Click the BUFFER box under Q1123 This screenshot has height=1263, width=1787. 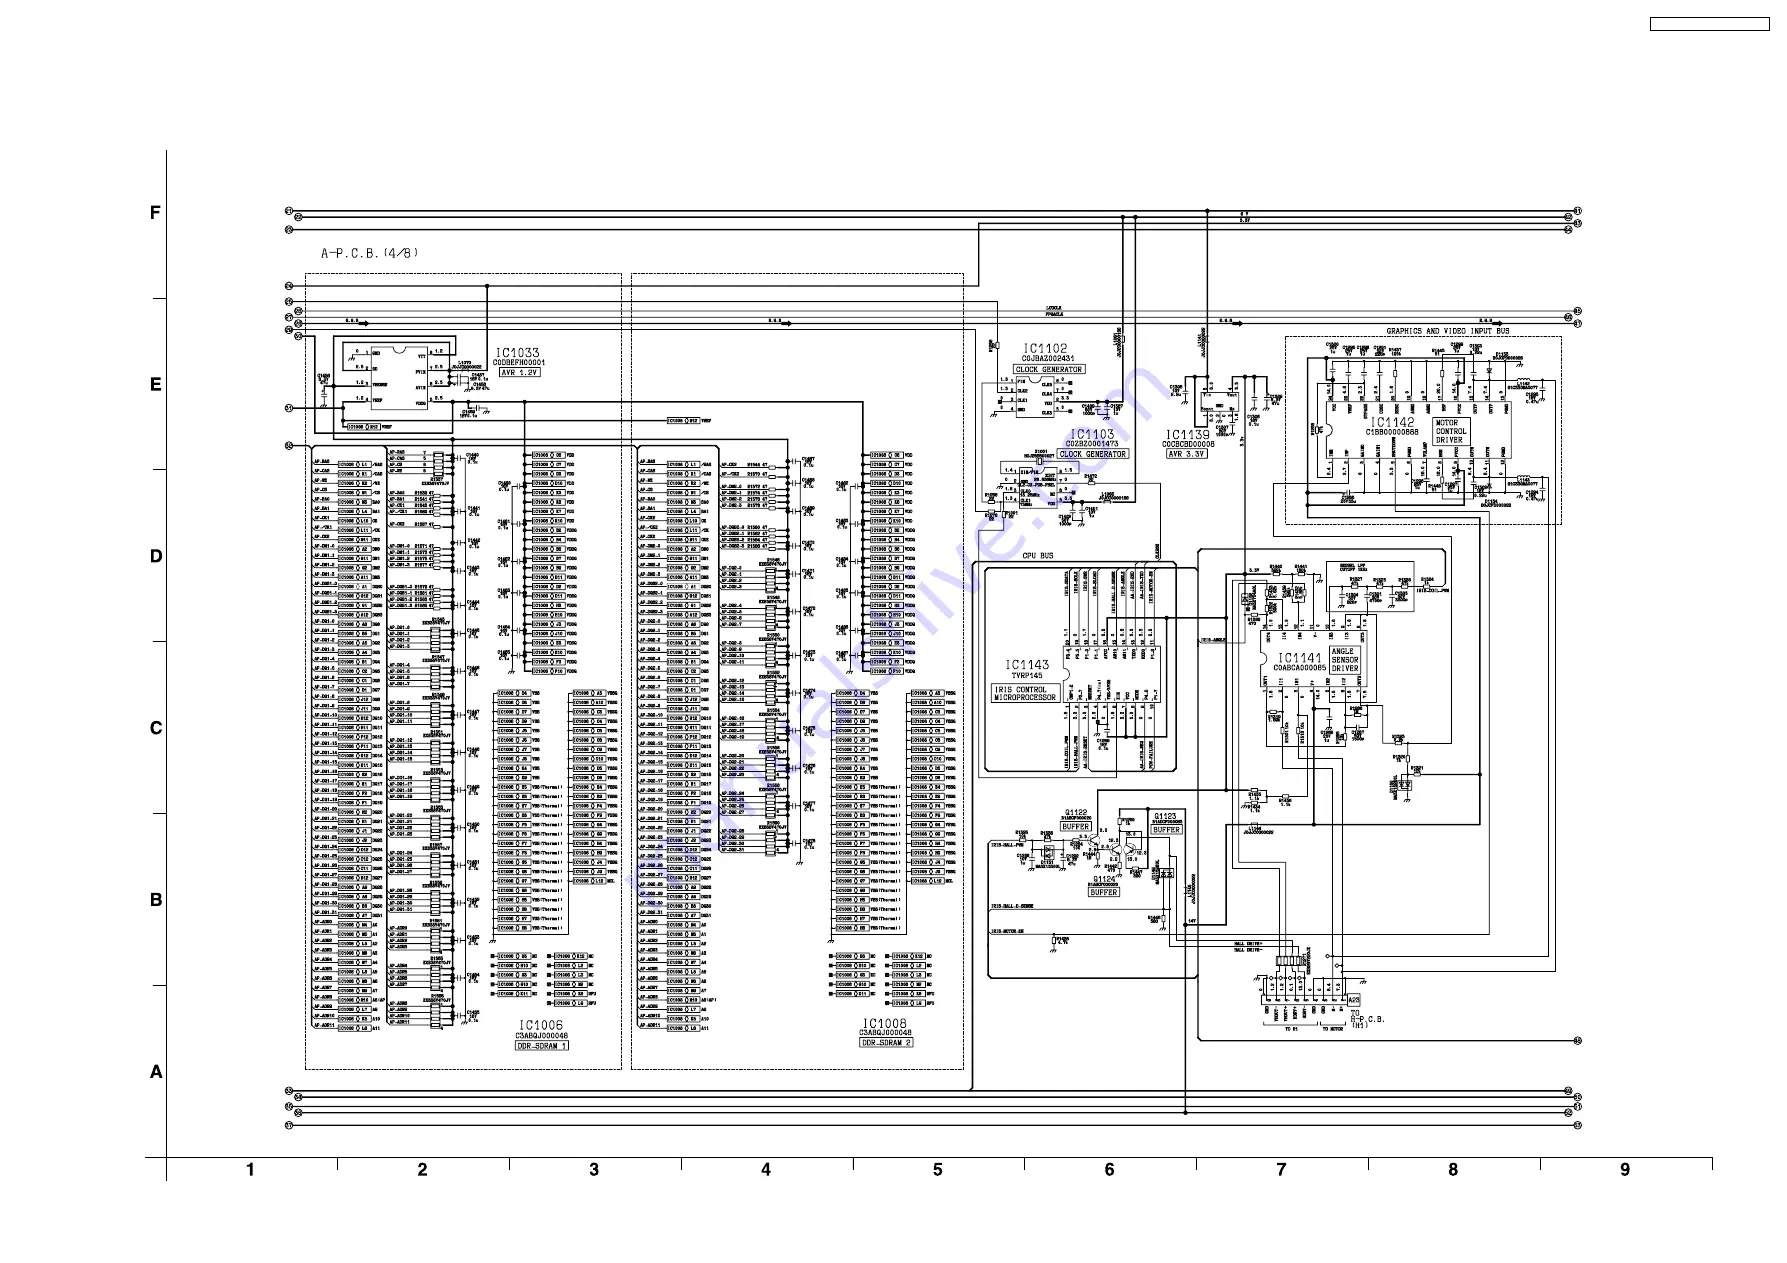pos(1166,830)
